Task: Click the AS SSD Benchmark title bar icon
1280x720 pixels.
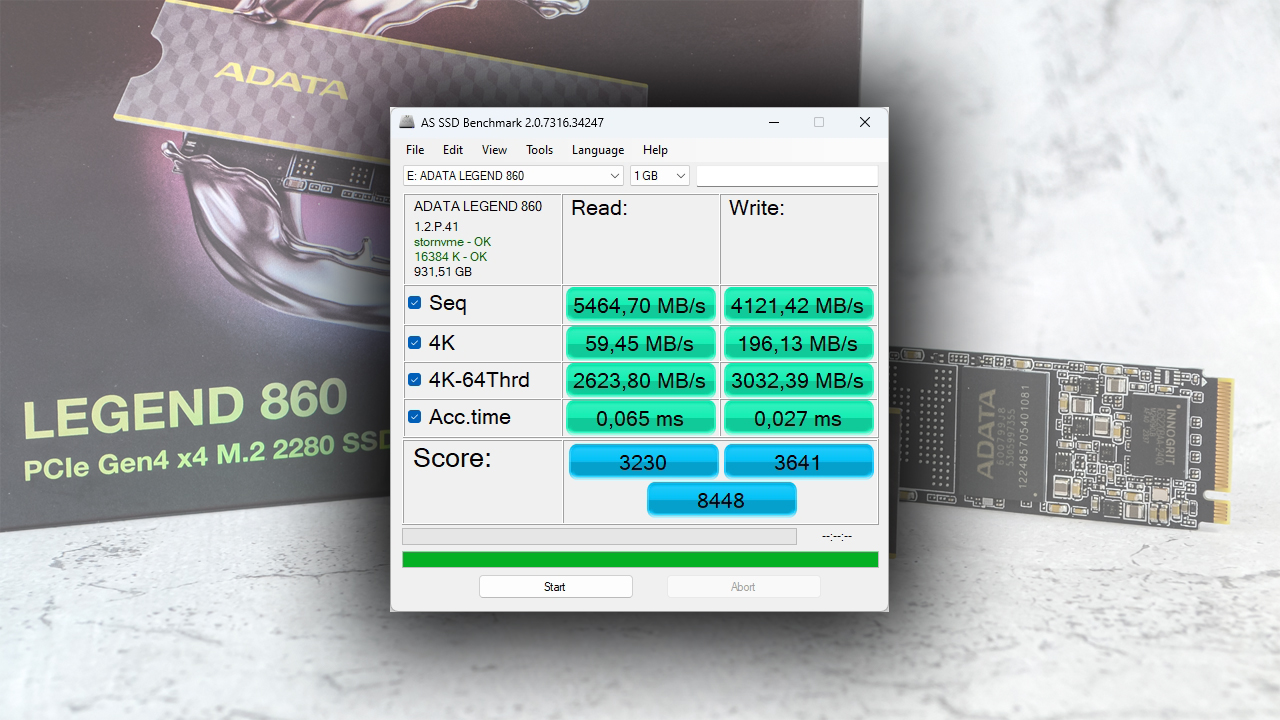Action: click(407, 122)
